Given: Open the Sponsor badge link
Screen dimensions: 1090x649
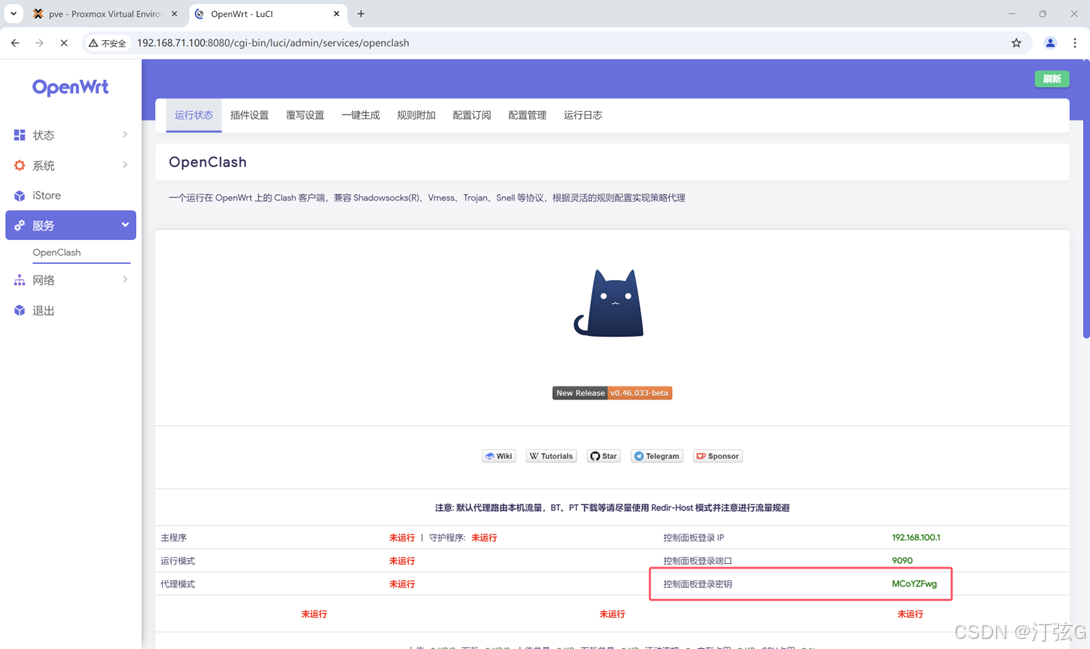Looking at the screenshot, I should coord(718,457).
